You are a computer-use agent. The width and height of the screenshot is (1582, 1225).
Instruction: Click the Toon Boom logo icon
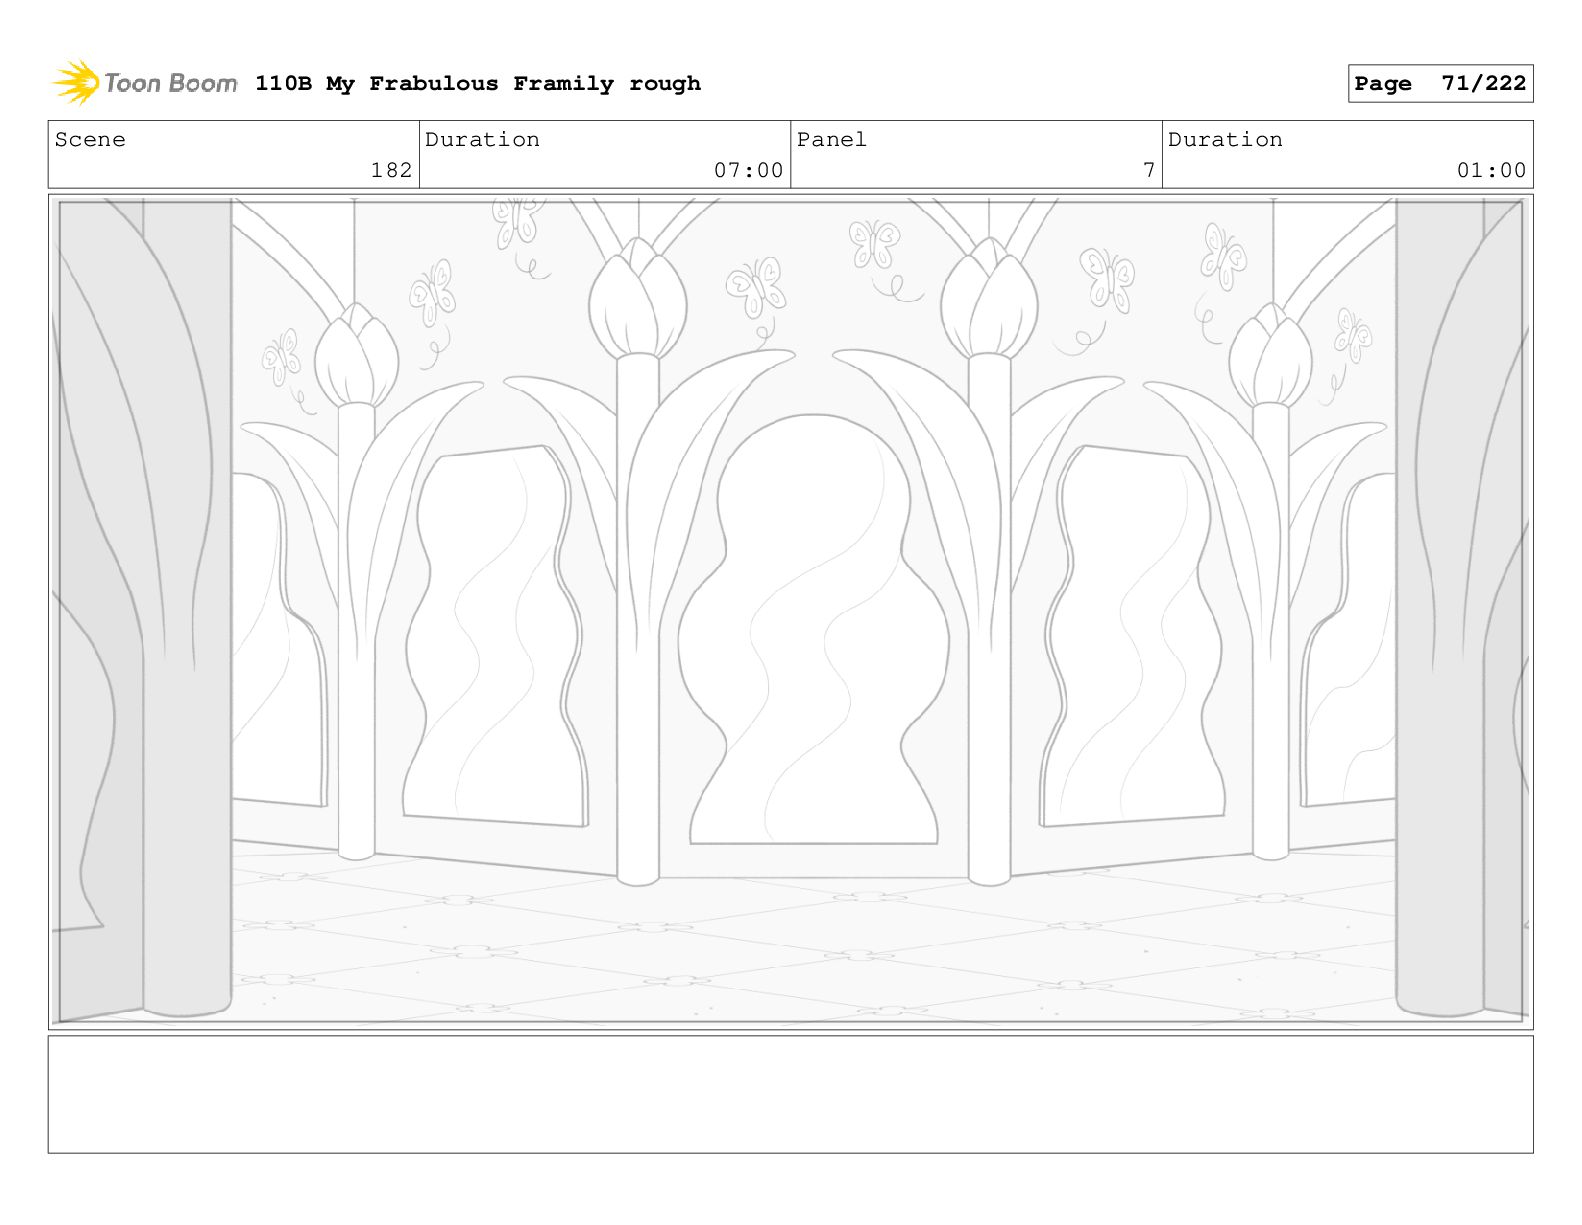pos(76,83)
